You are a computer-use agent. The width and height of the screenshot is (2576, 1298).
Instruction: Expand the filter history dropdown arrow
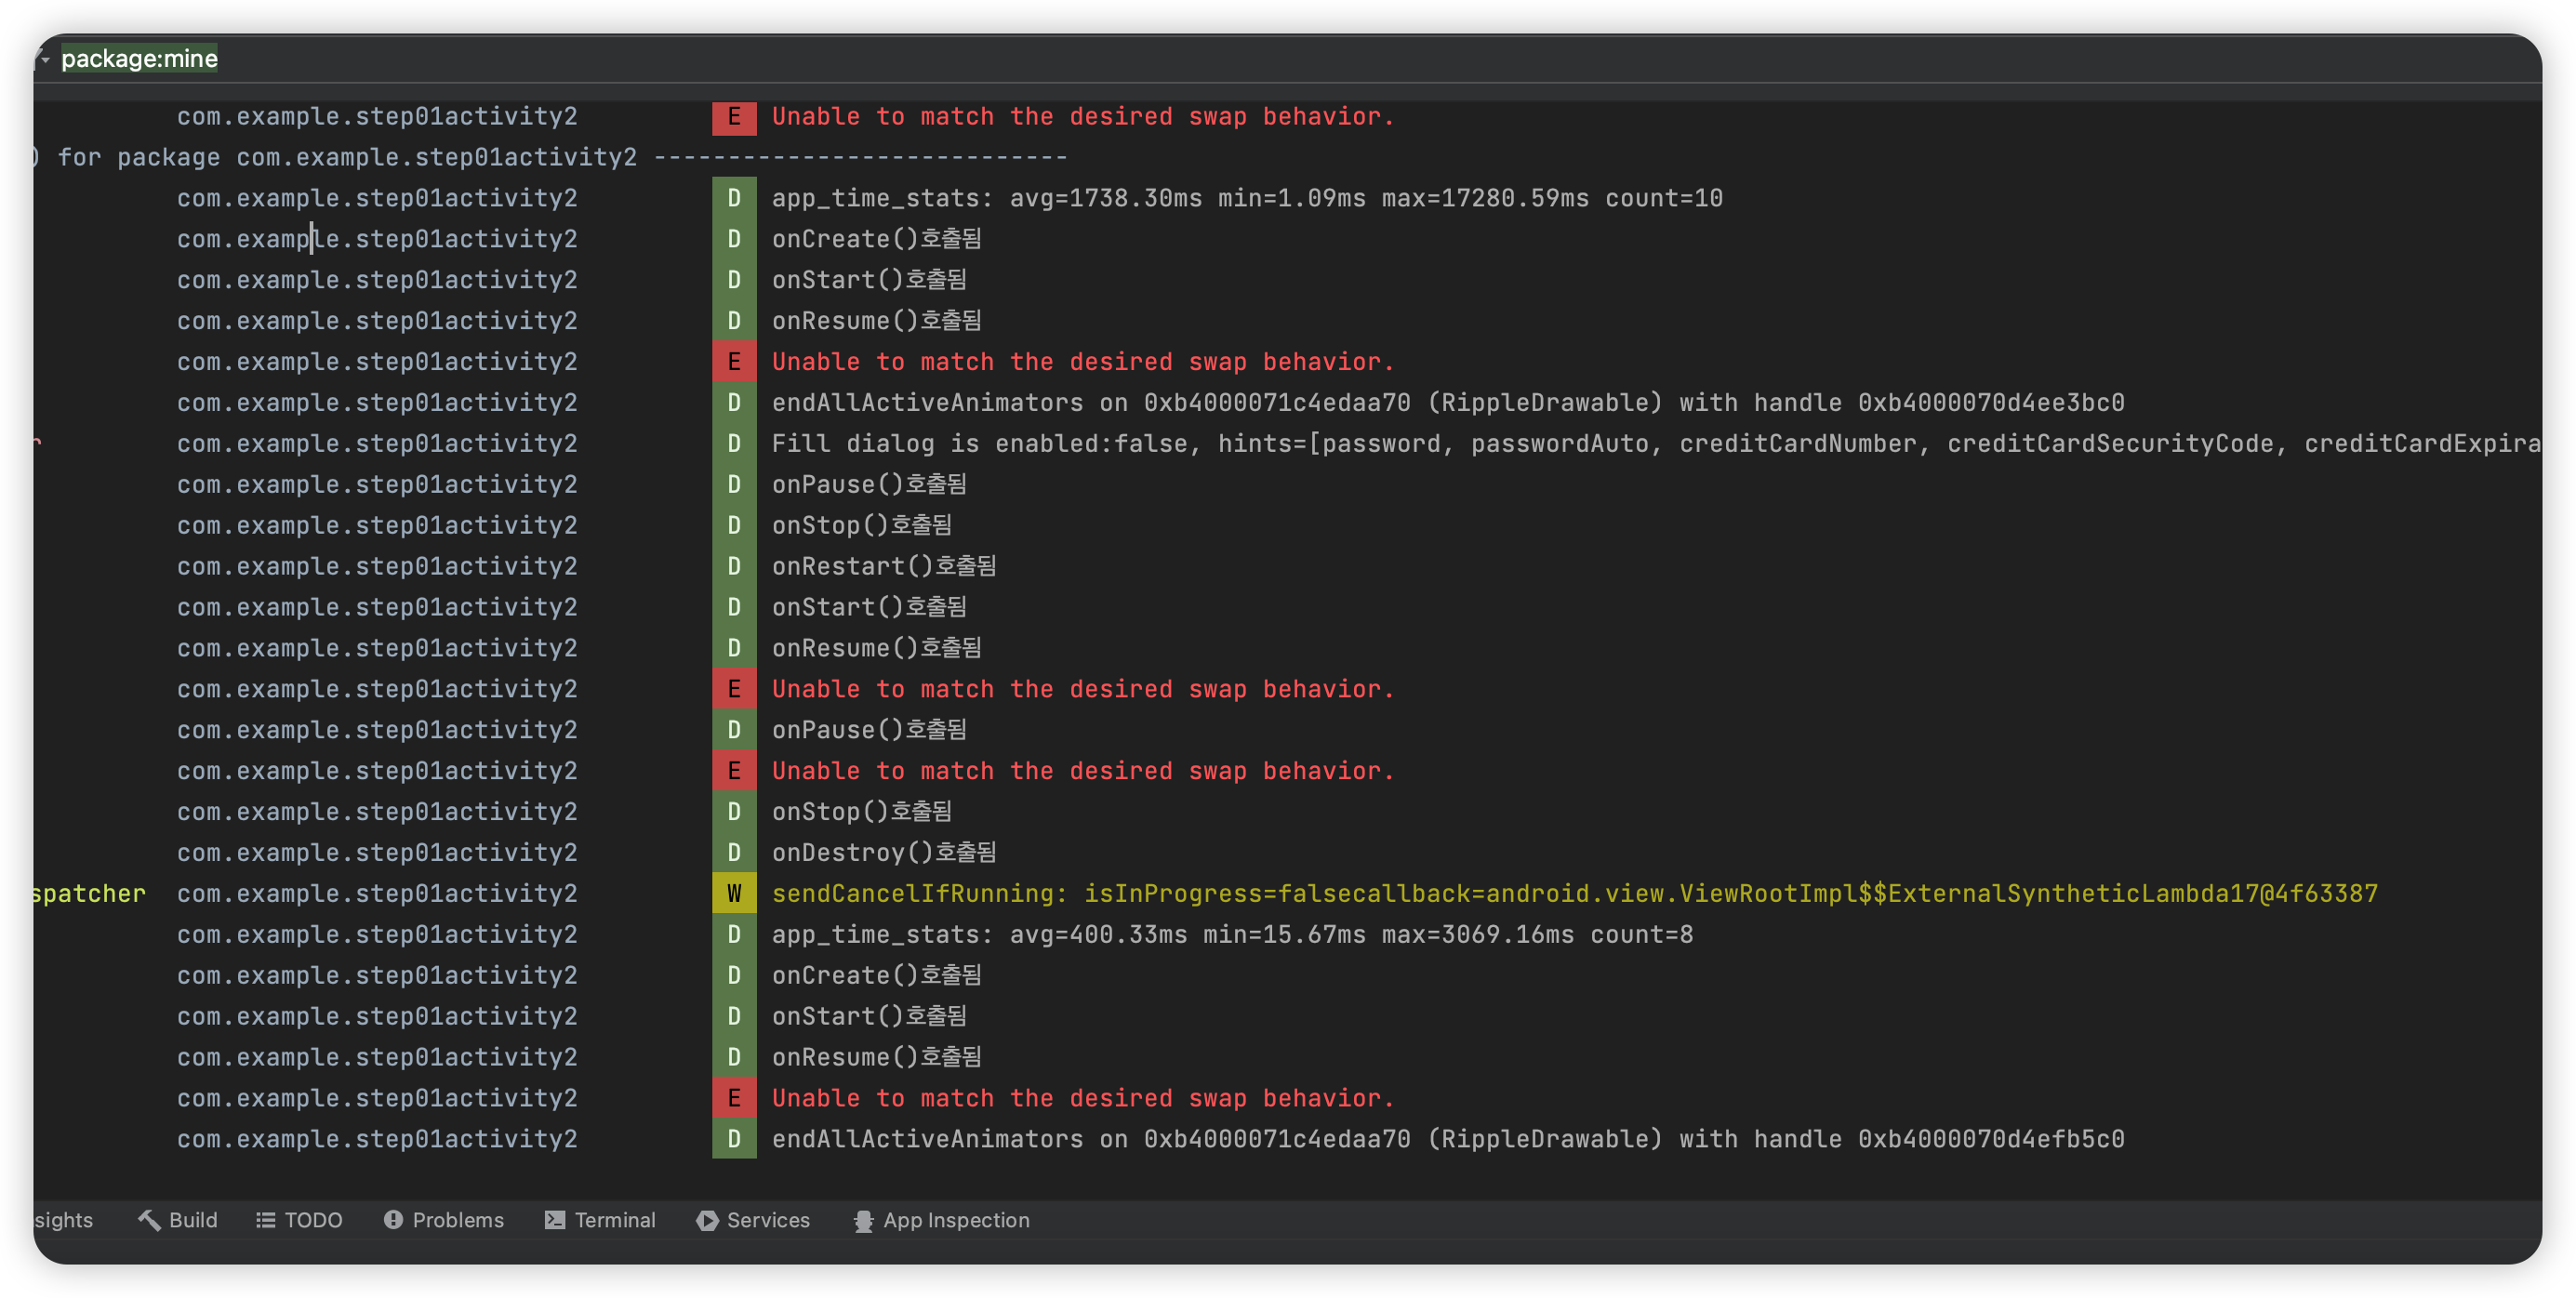click(43, 59)
